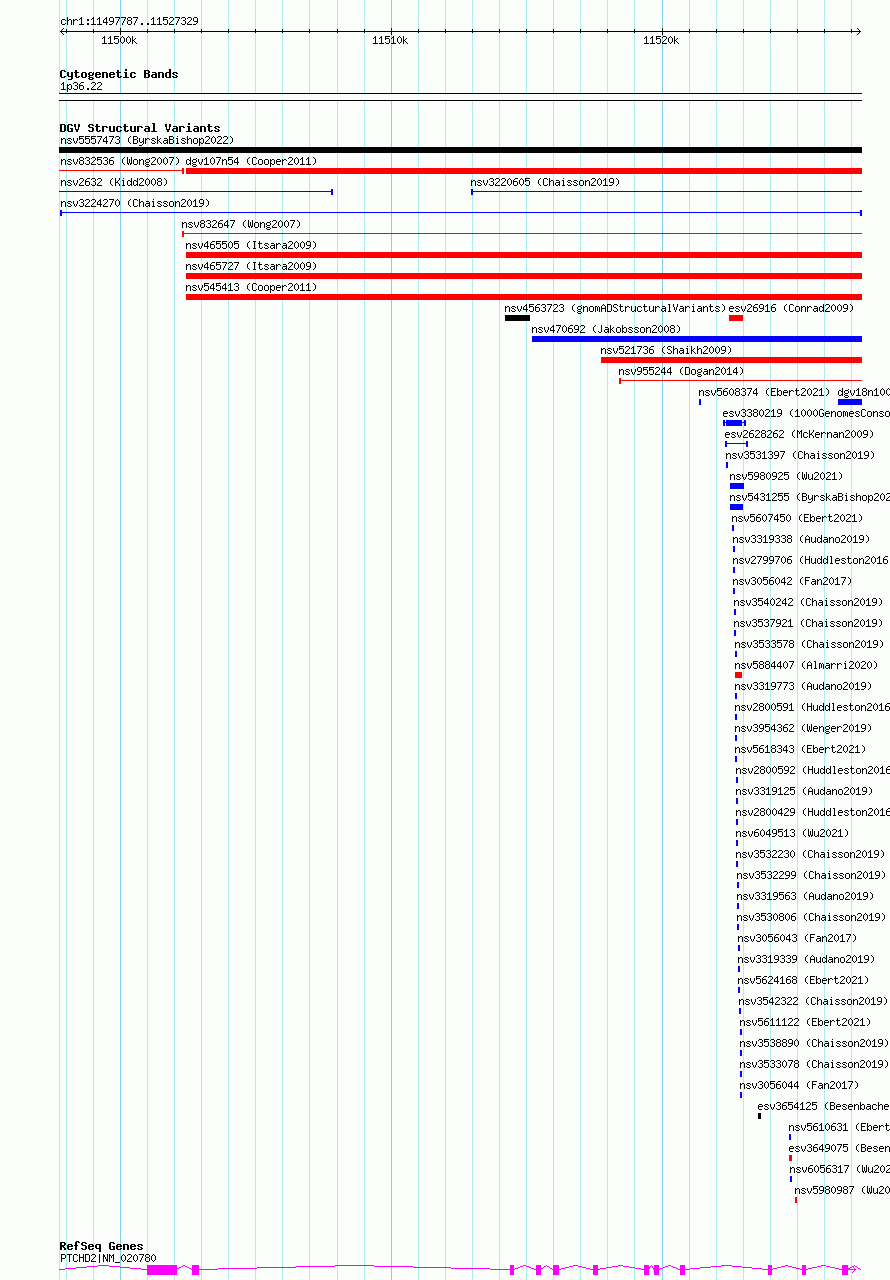Click the 11500k ruler tick label

tap(119, 40)
